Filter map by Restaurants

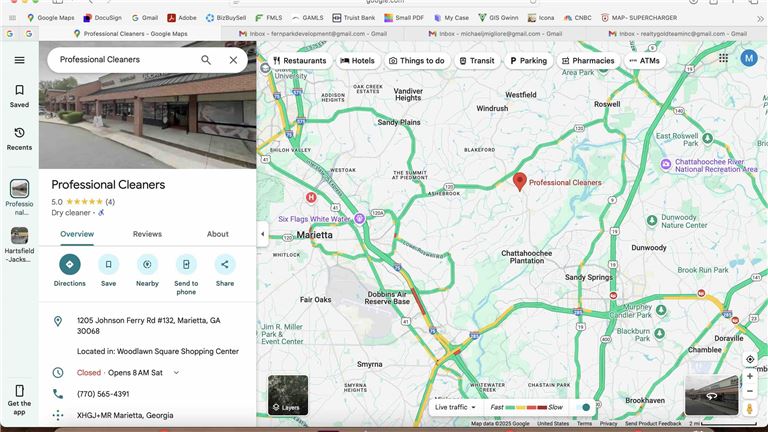299,61
